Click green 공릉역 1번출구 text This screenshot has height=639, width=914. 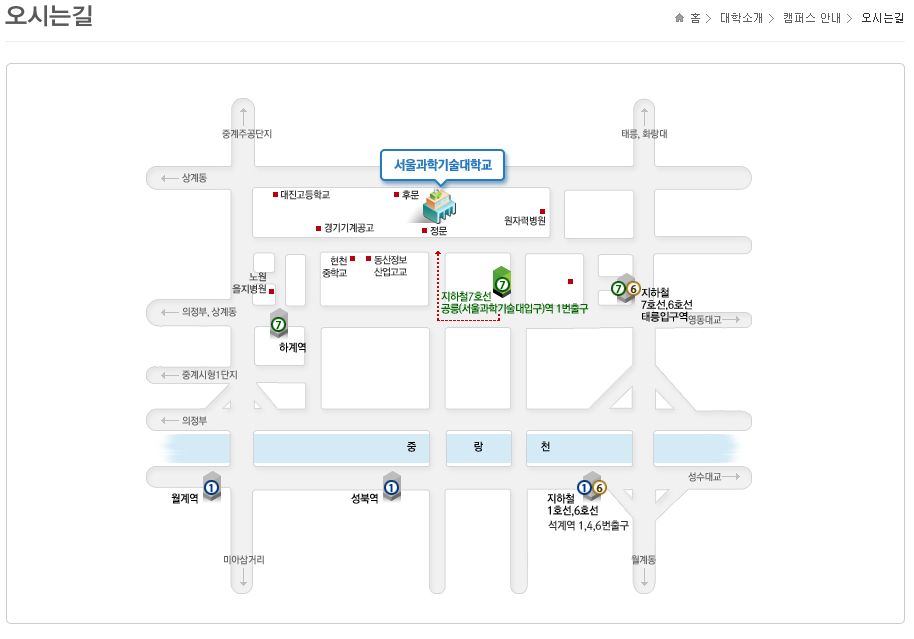tap(514, 309)
